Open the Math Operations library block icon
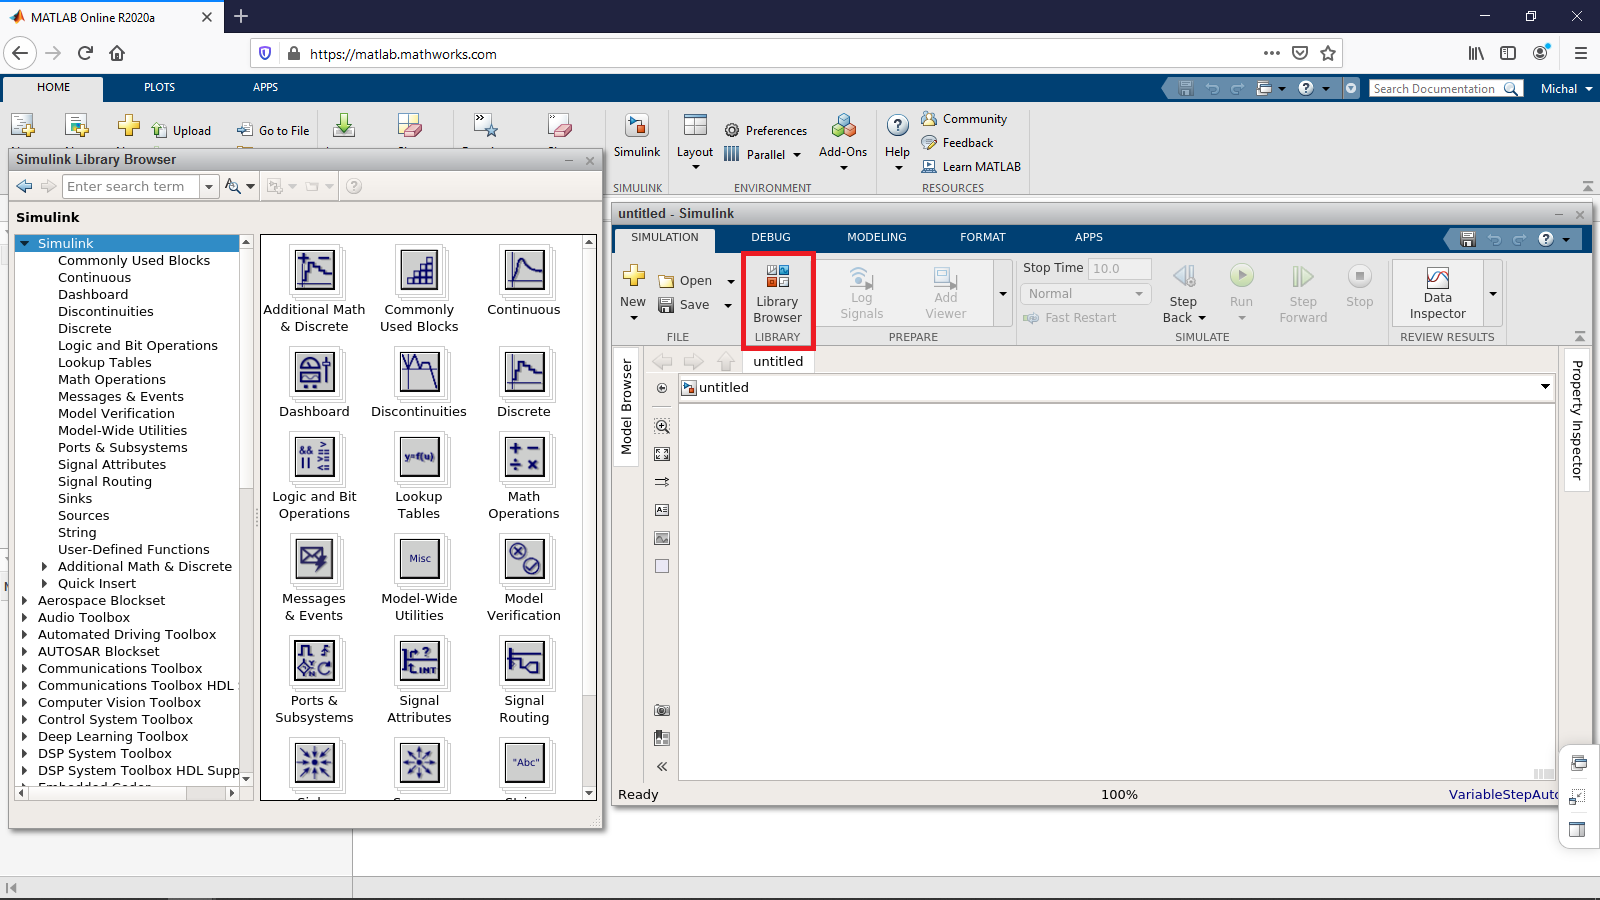 524,457
